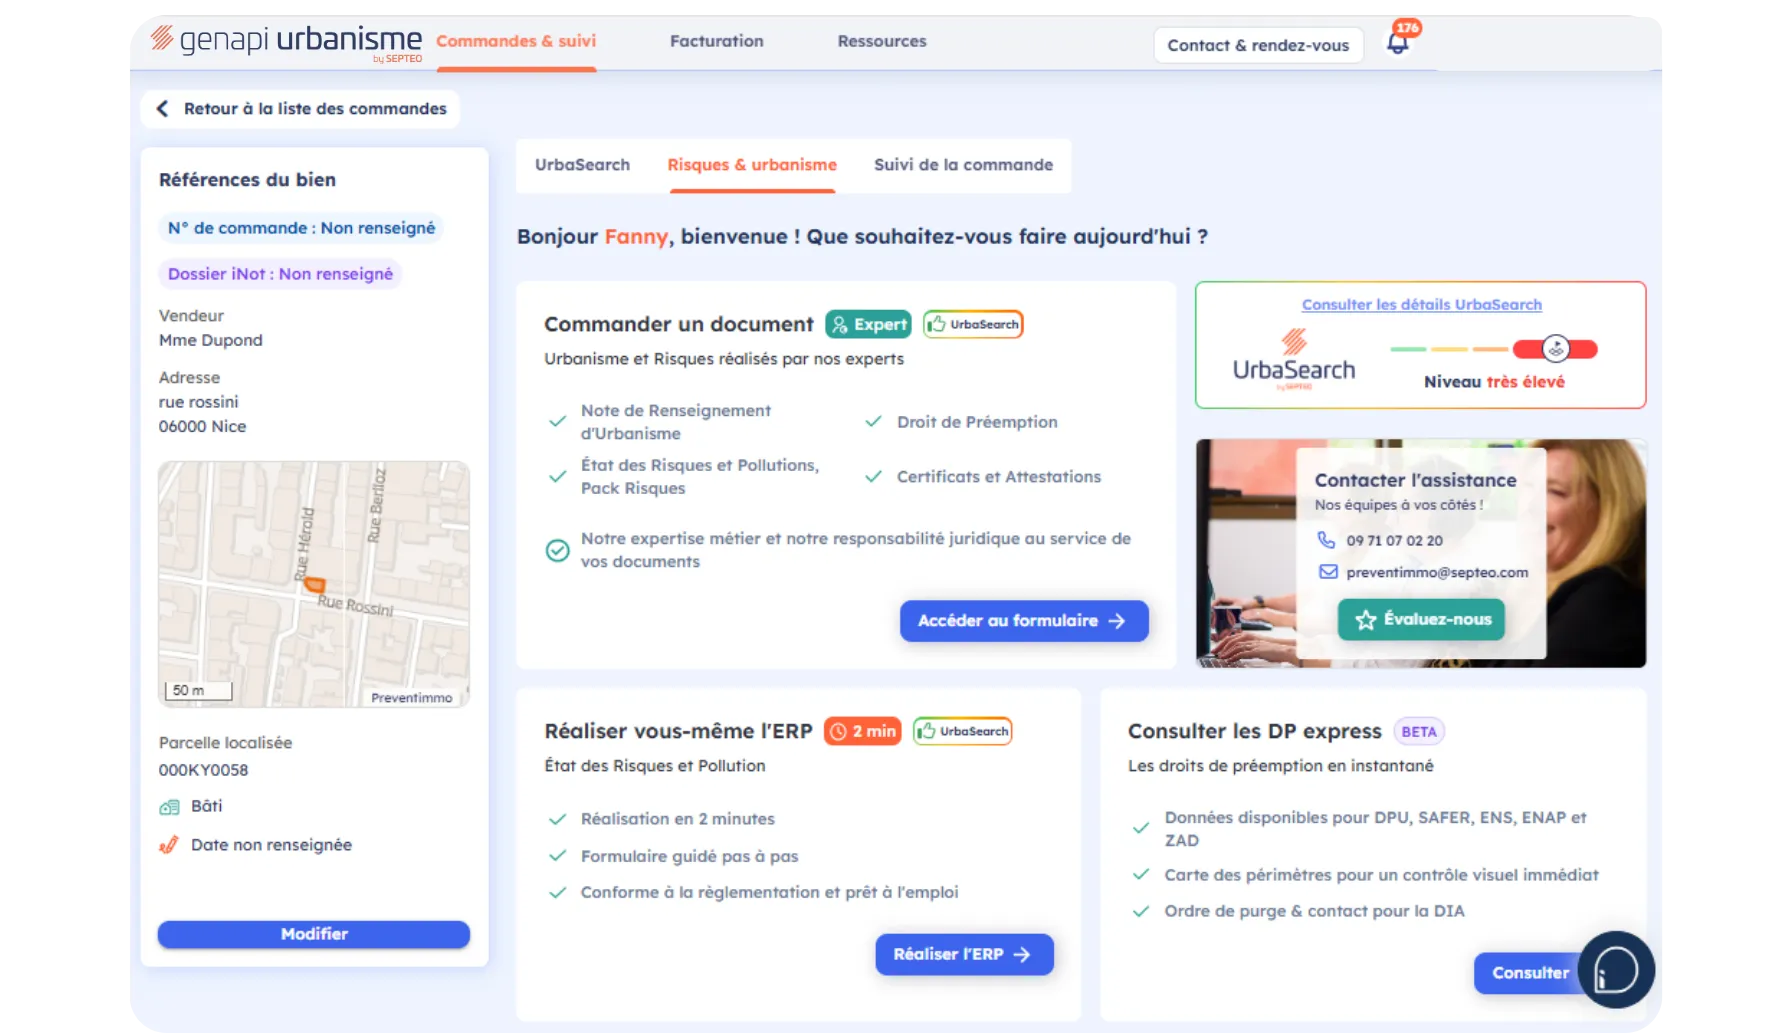Click Carte des périmètres item
This screenshot has width=1792, height=1033.
point(1381,875)
